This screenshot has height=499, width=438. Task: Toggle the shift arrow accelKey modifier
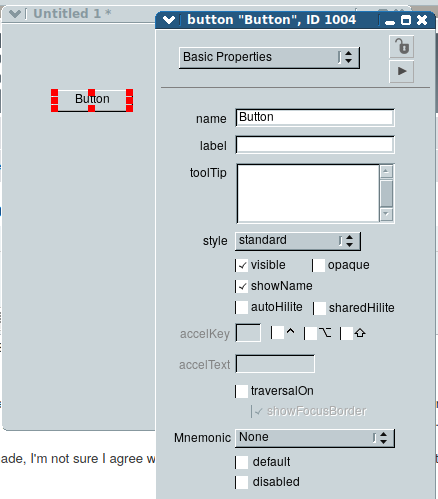tap(346, 333)
